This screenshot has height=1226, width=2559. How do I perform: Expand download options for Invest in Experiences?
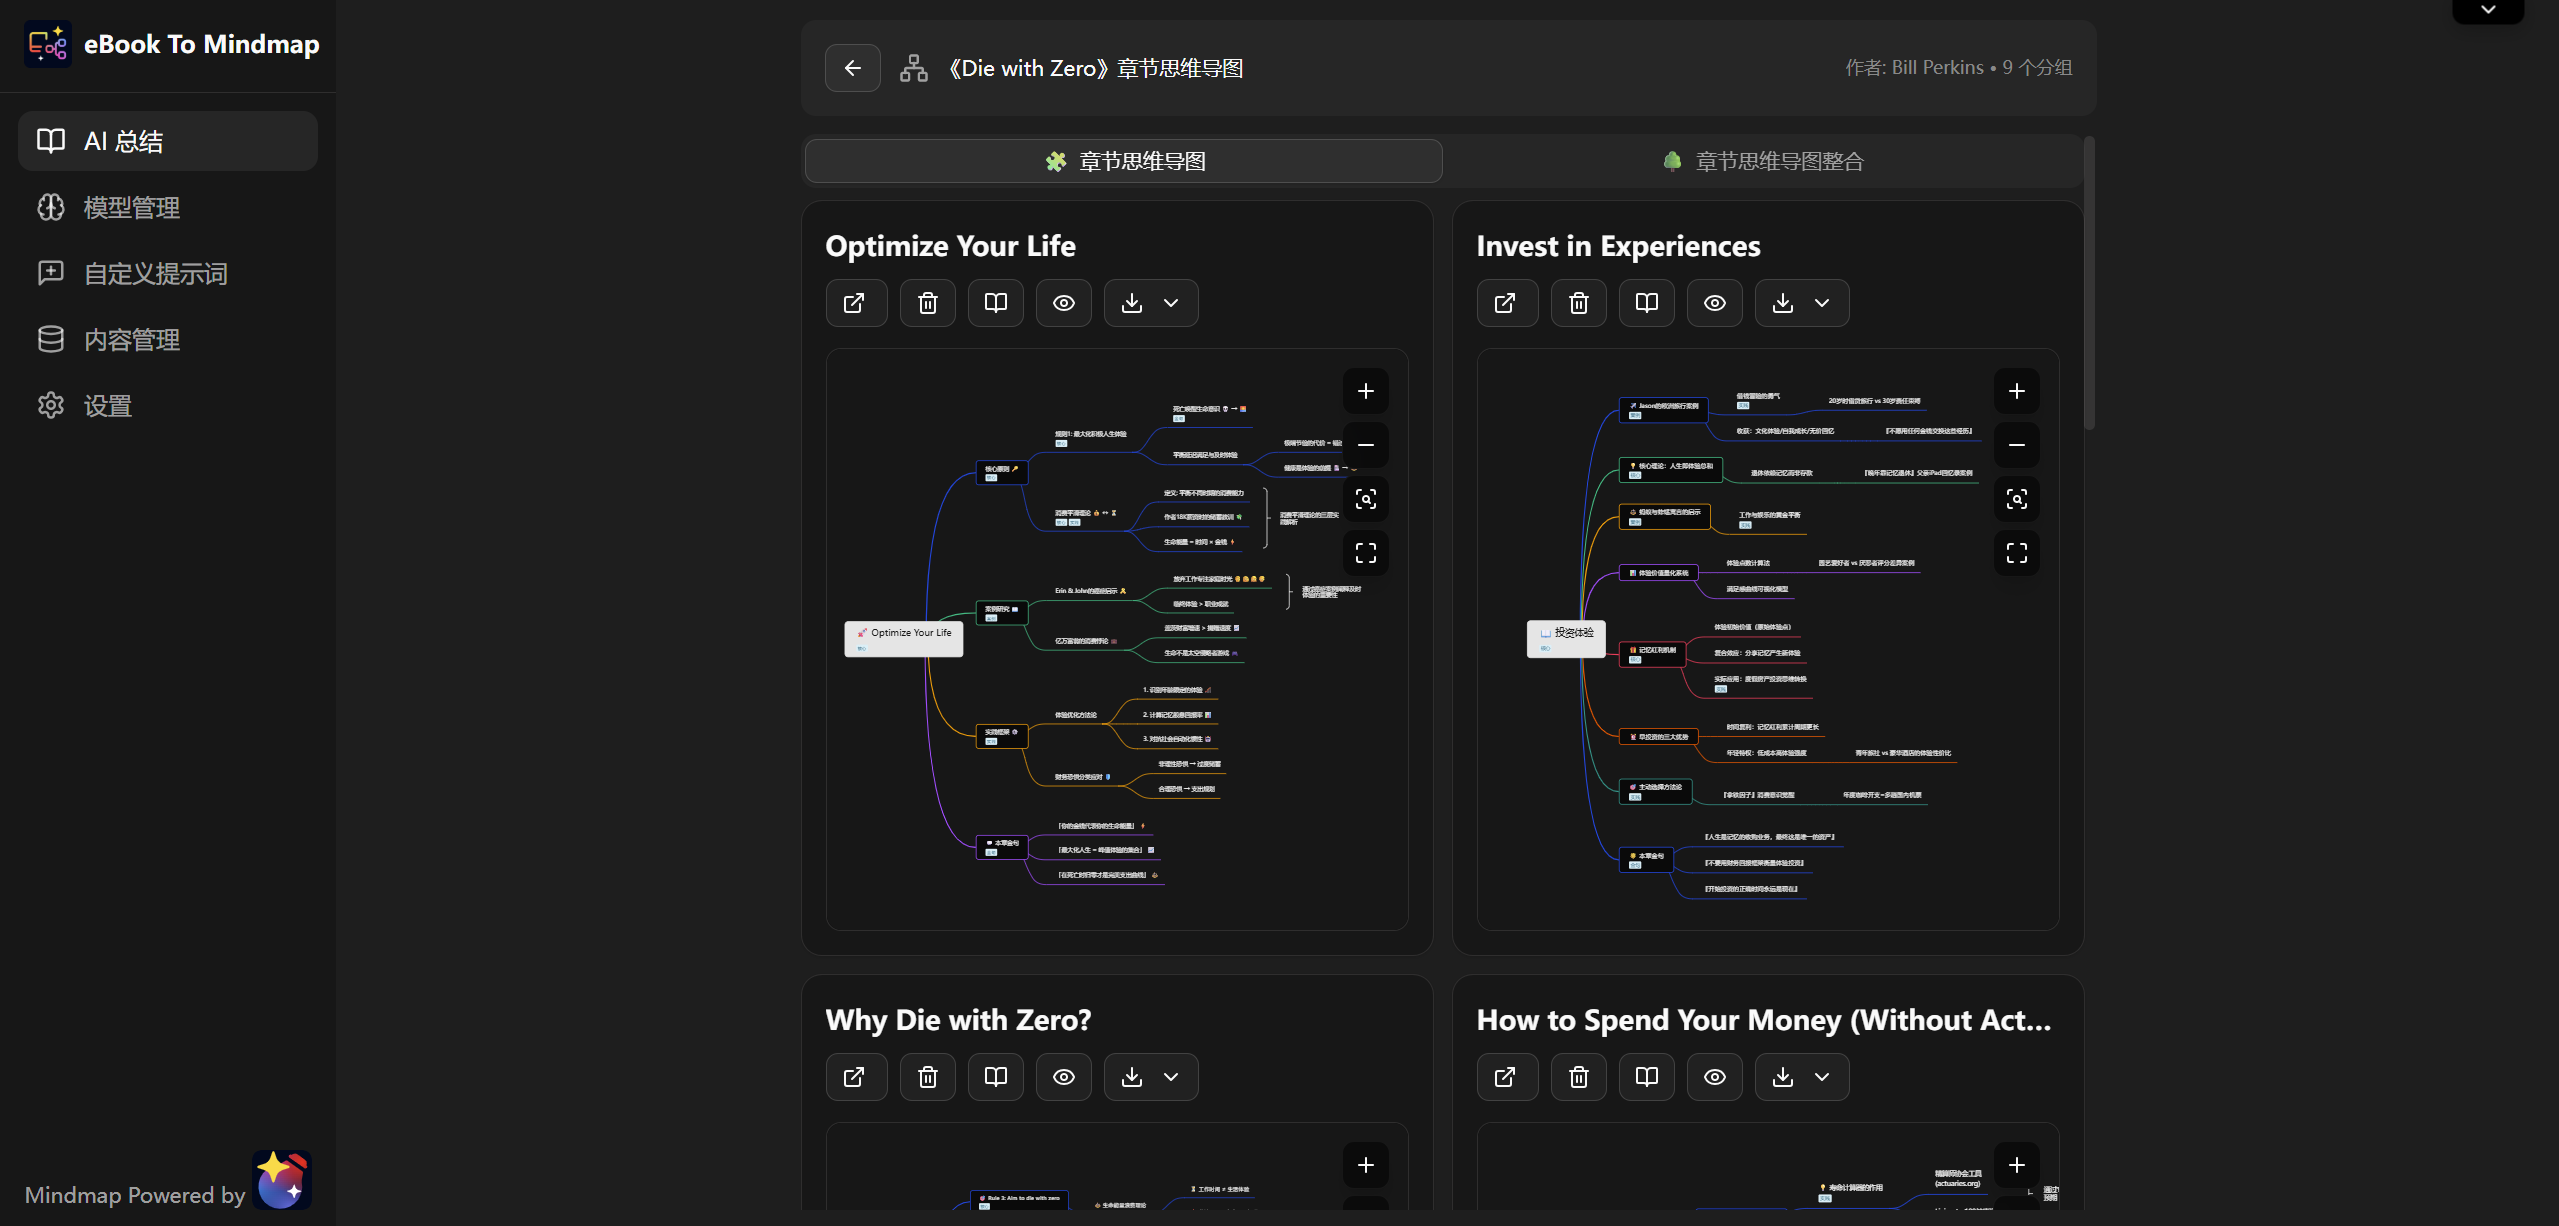1822,303
